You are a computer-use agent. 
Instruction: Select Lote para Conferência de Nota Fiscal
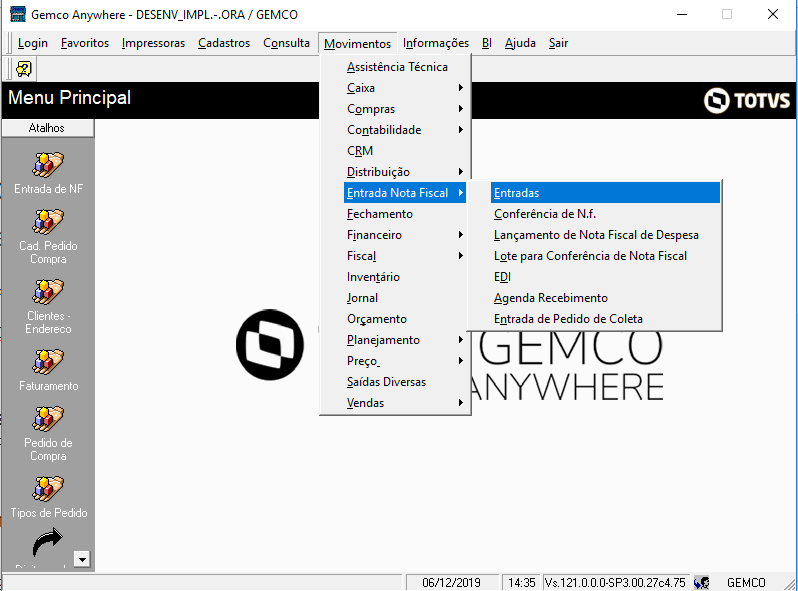(x=605, y=256)
